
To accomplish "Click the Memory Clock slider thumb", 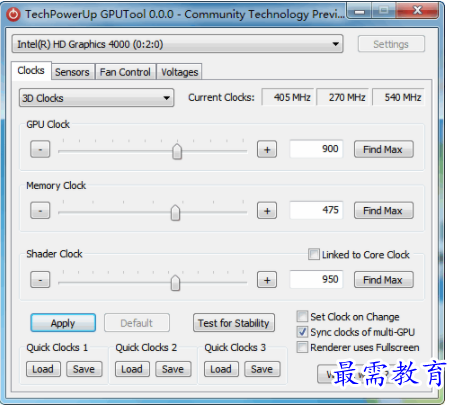I will pyautogui.click(x=175, y=213).
